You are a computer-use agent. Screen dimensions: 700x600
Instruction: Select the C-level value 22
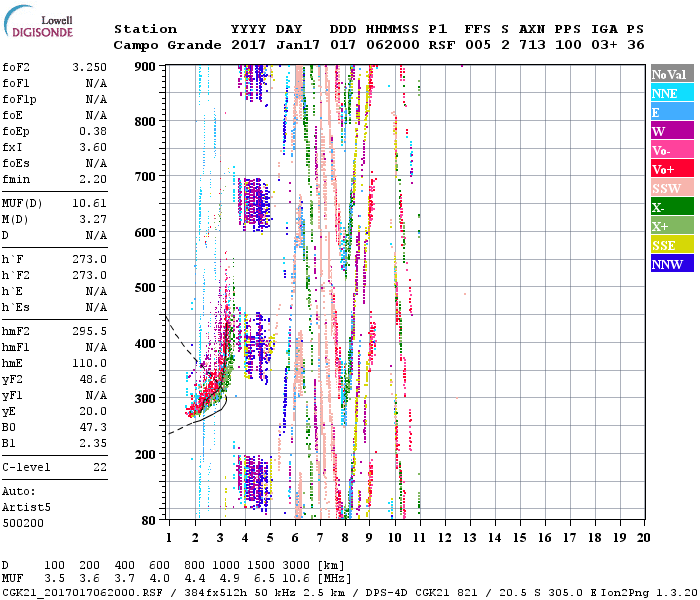(x=99, y=467)
